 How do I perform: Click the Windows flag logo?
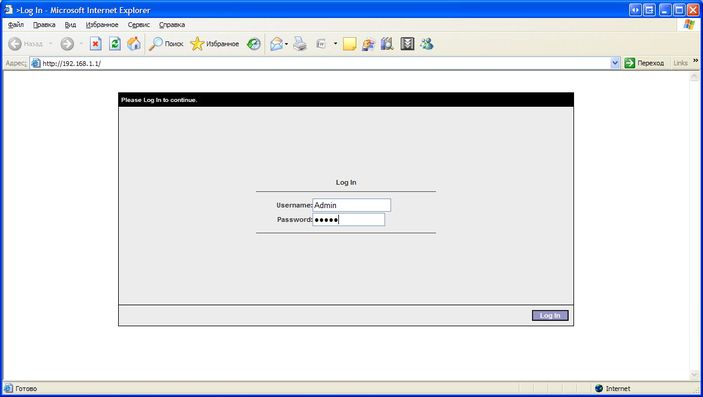[689, 25]
